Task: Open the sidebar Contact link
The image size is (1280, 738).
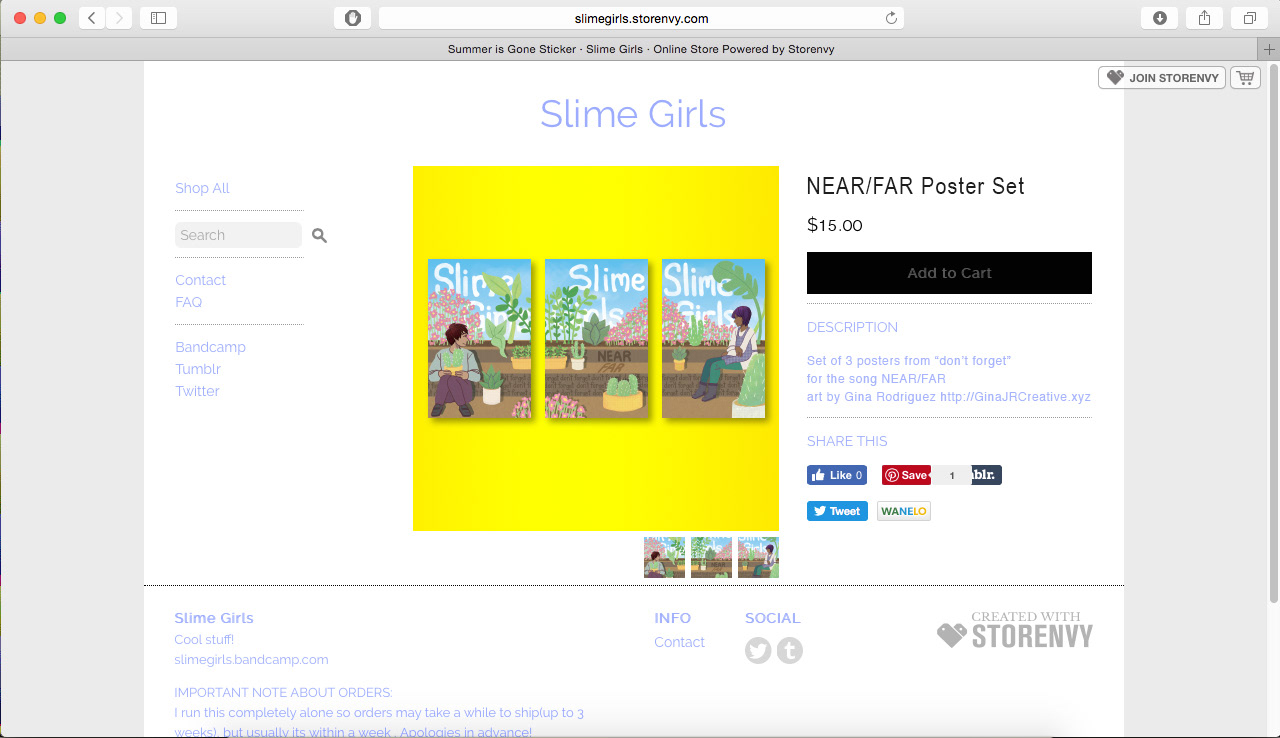Action: (200, 280)
